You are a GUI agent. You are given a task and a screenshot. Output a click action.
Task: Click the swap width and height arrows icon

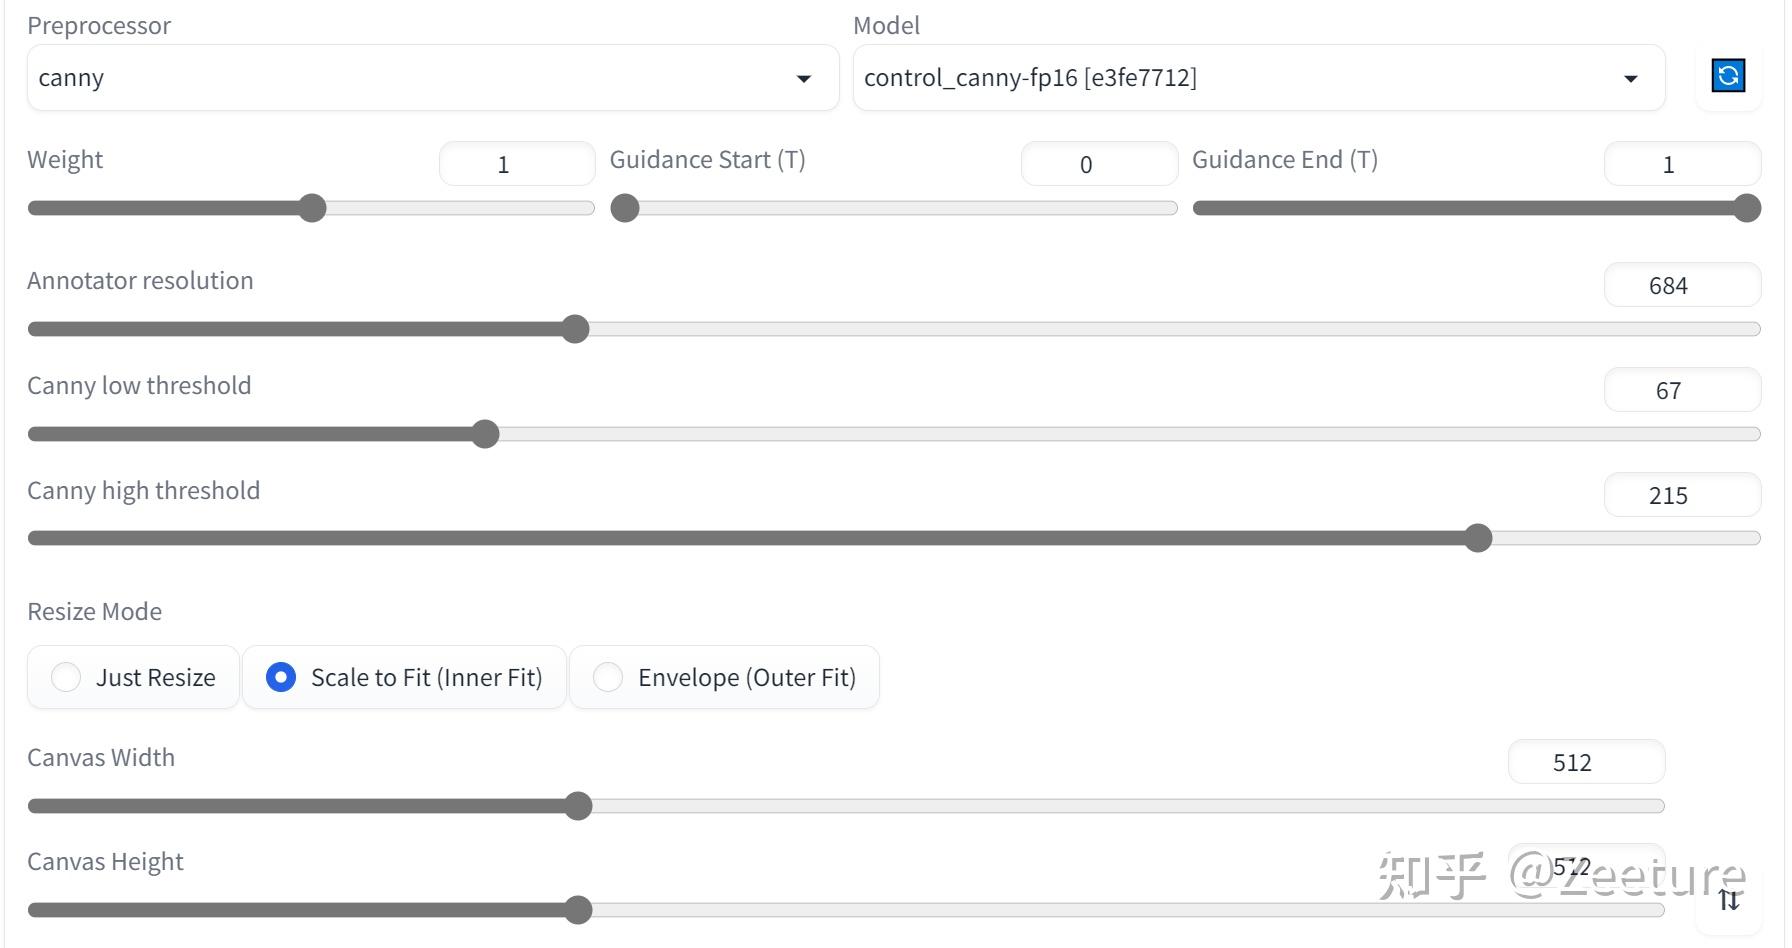tap(1729, 899)
